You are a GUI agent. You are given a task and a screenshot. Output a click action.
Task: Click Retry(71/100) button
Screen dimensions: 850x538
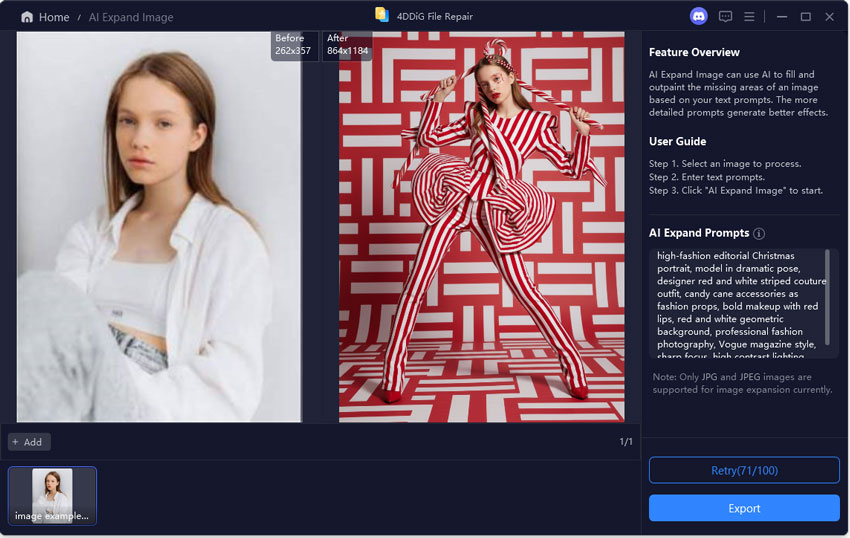(x=744, y=470)
